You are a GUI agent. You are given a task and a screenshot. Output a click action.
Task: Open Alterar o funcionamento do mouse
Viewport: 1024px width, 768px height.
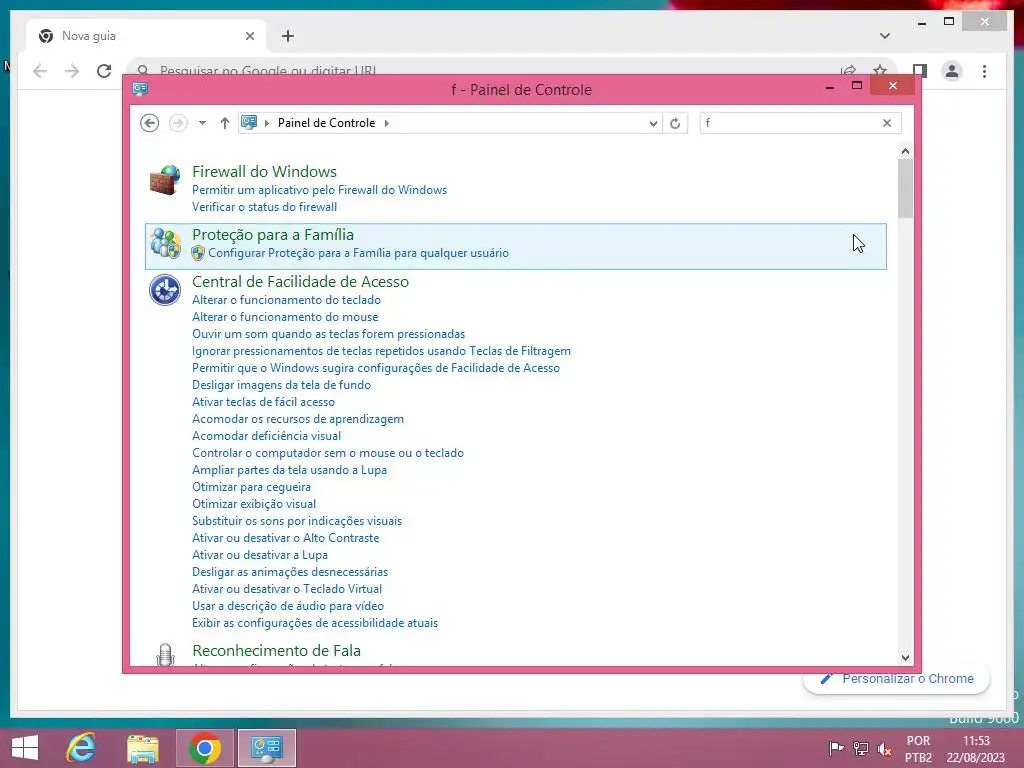point(285,317)
